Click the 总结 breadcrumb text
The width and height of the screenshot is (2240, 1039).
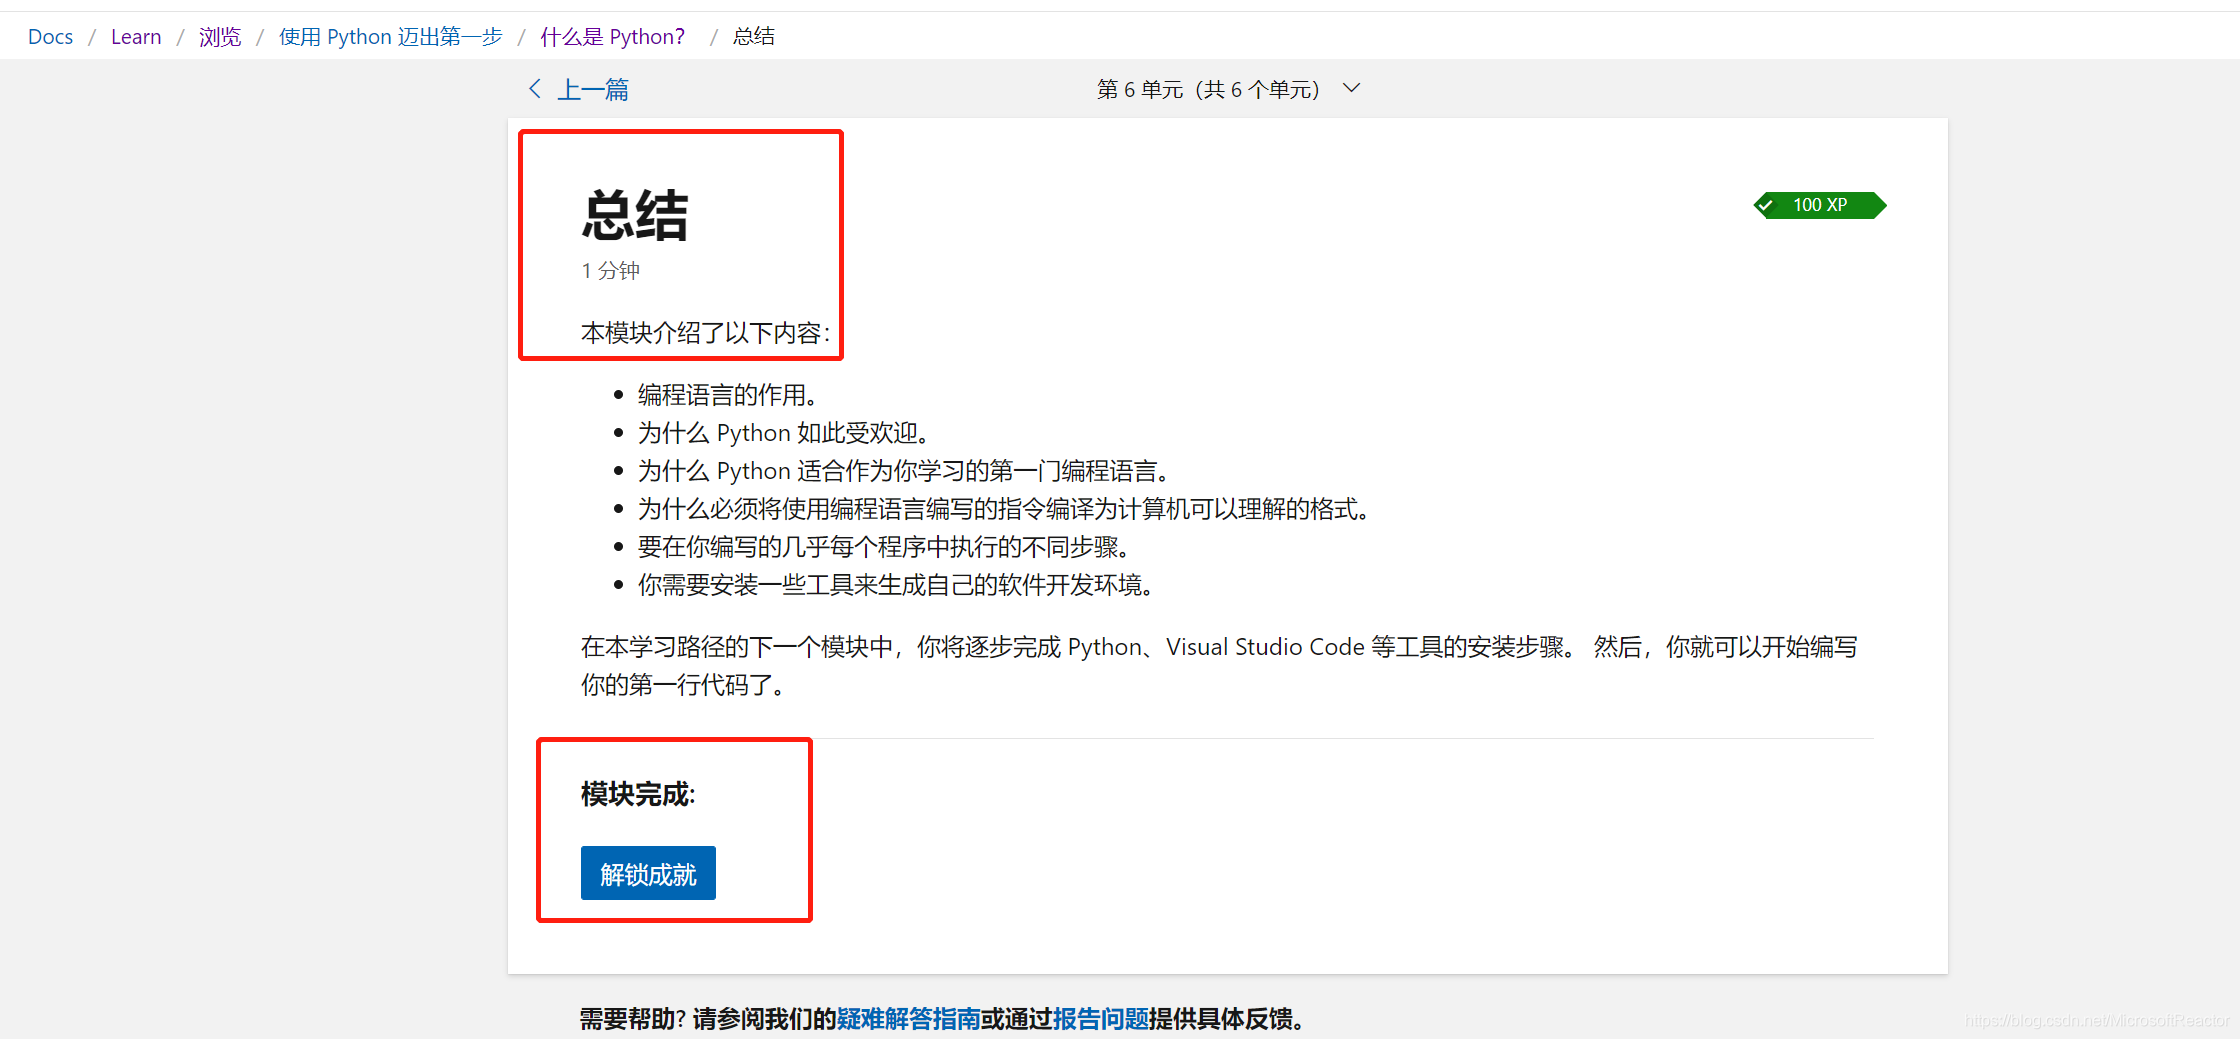tap(754, 37)
